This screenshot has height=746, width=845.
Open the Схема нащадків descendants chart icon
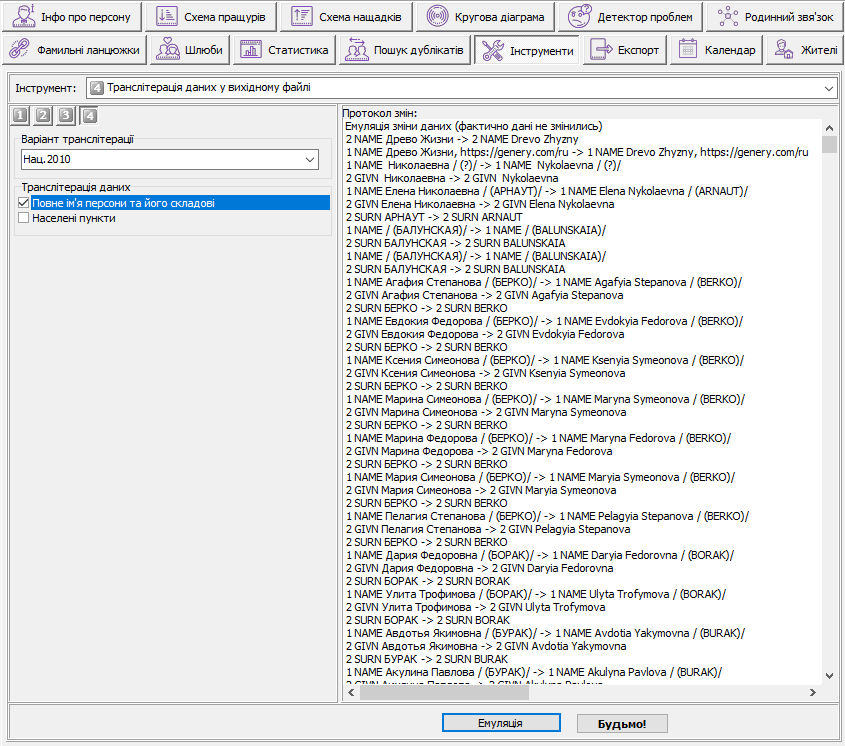coord(302,17)
